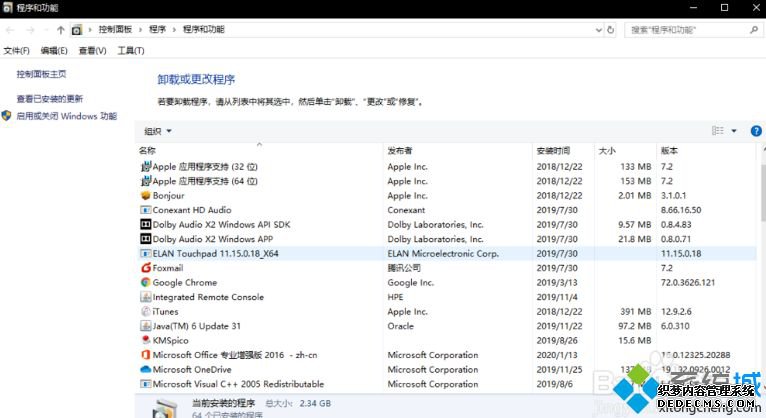Click Dolby Audio X2 Windows API SDK icon
This screenshot has width=766, height=418.
coord(146,225)
